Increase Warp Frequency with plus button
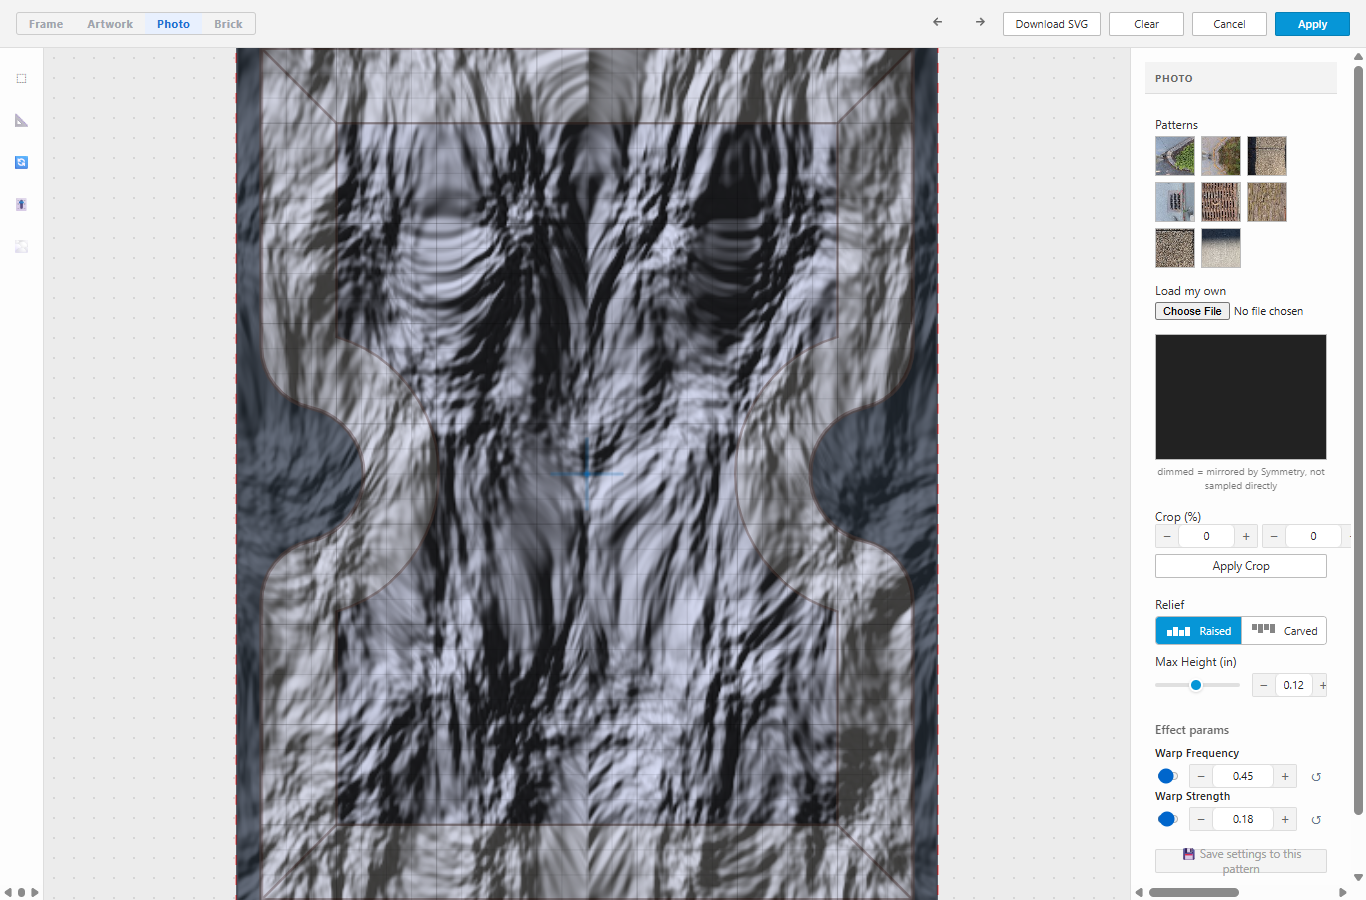The image size is (1366, 900). (1285, 776)
